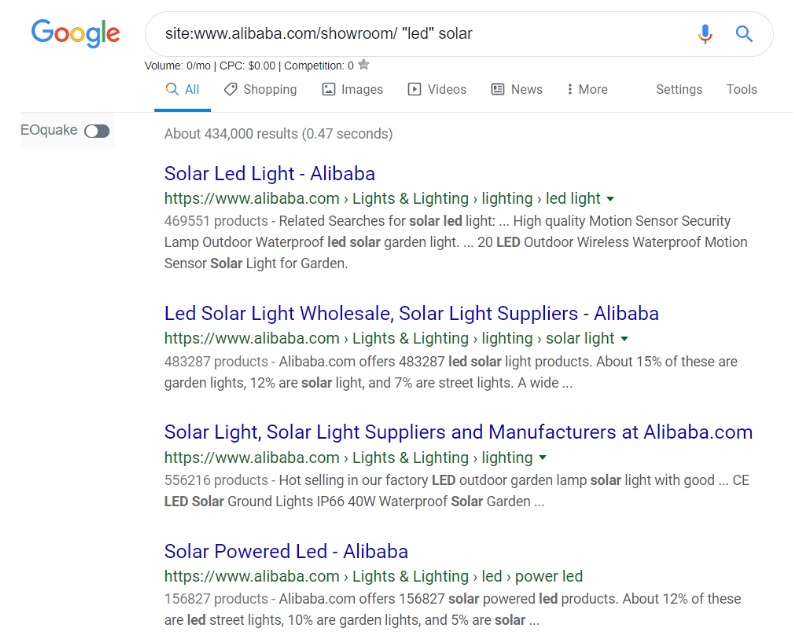Toggle the SEOquake switch on
Screen dimensions: 794x636
97,131
